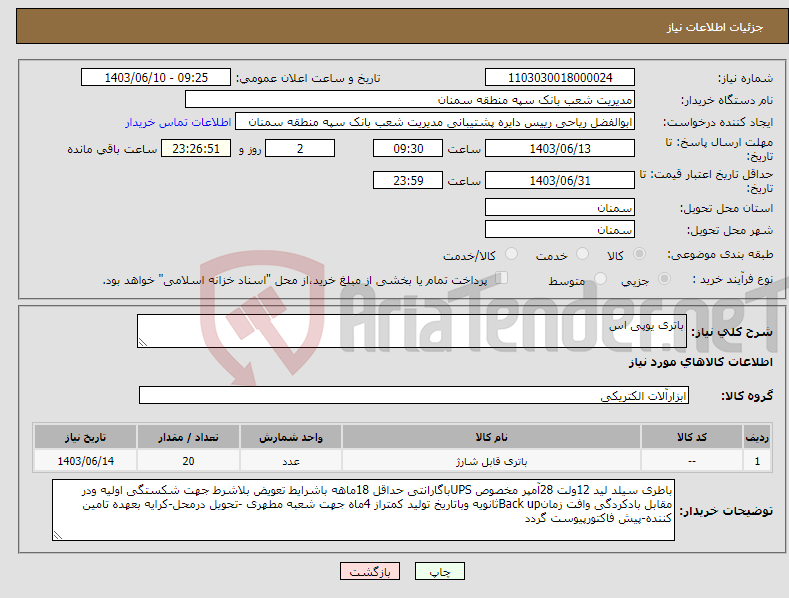Select the کالا radio button
789x598 pixels.
tap(639, 254)
